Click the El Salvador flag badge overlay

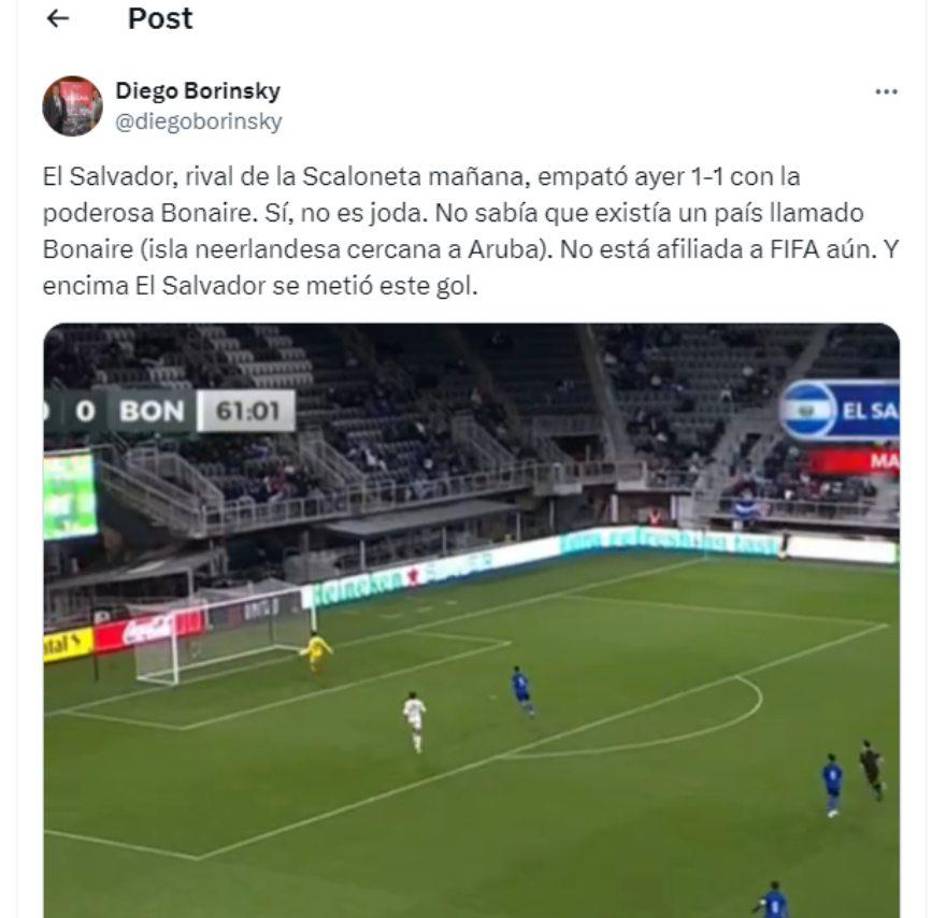point(808,410)
